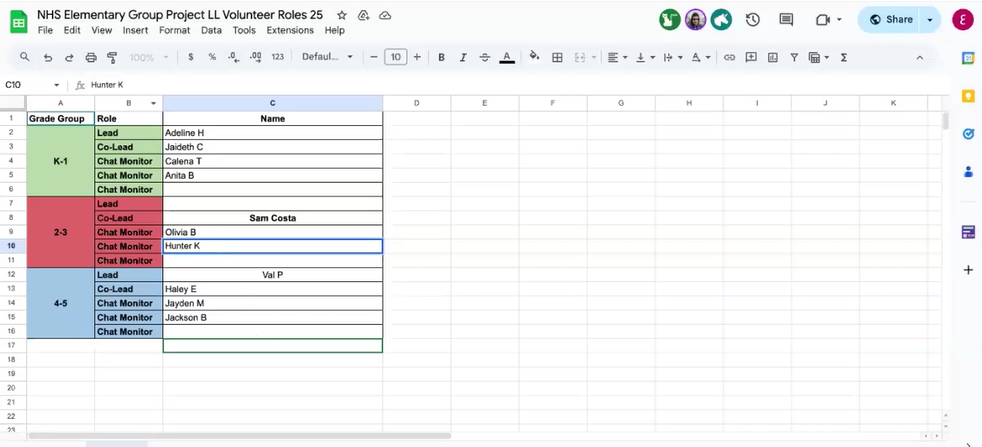Activate the paint format tool
The height and width of the screenshot is (447, 982).
coord(112,57)
